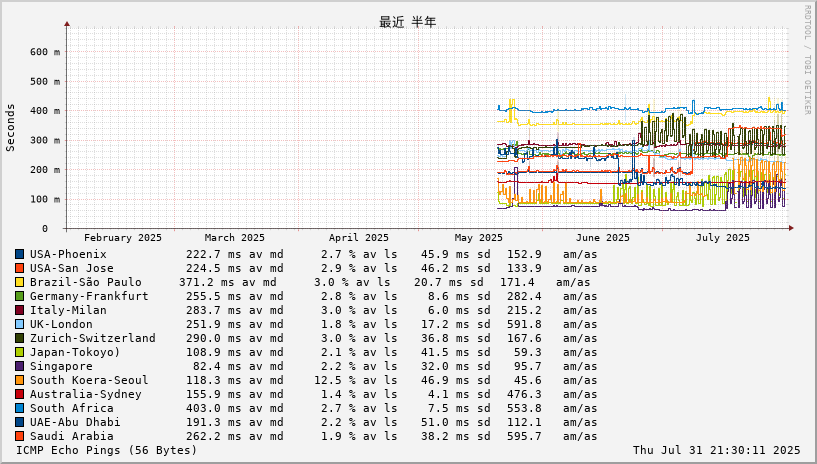Select Saudi Arabia's "595.7" am/as value
Screen dimensions: 817x464
(524, 436)
